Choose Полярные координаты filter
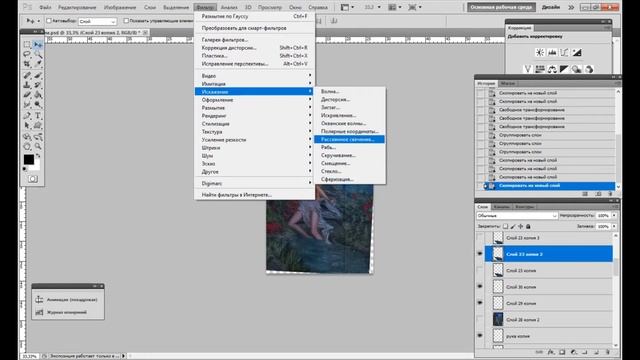This screenshot has width=640, height=360. pyautogui.click(x=349, y=131)
